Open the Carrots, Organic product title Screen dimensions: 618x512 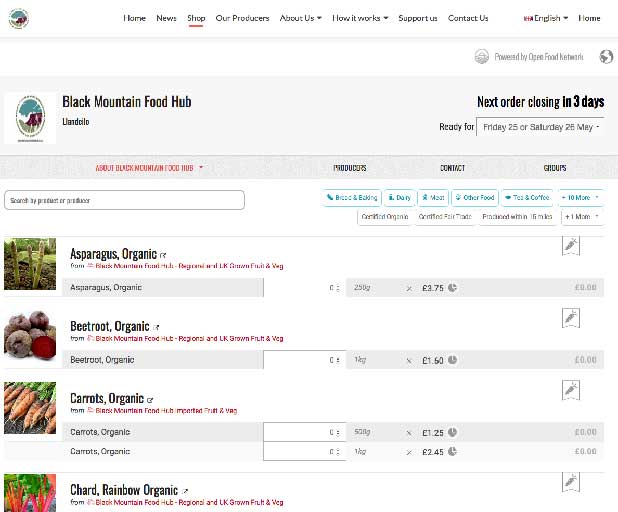click(107, 398)
